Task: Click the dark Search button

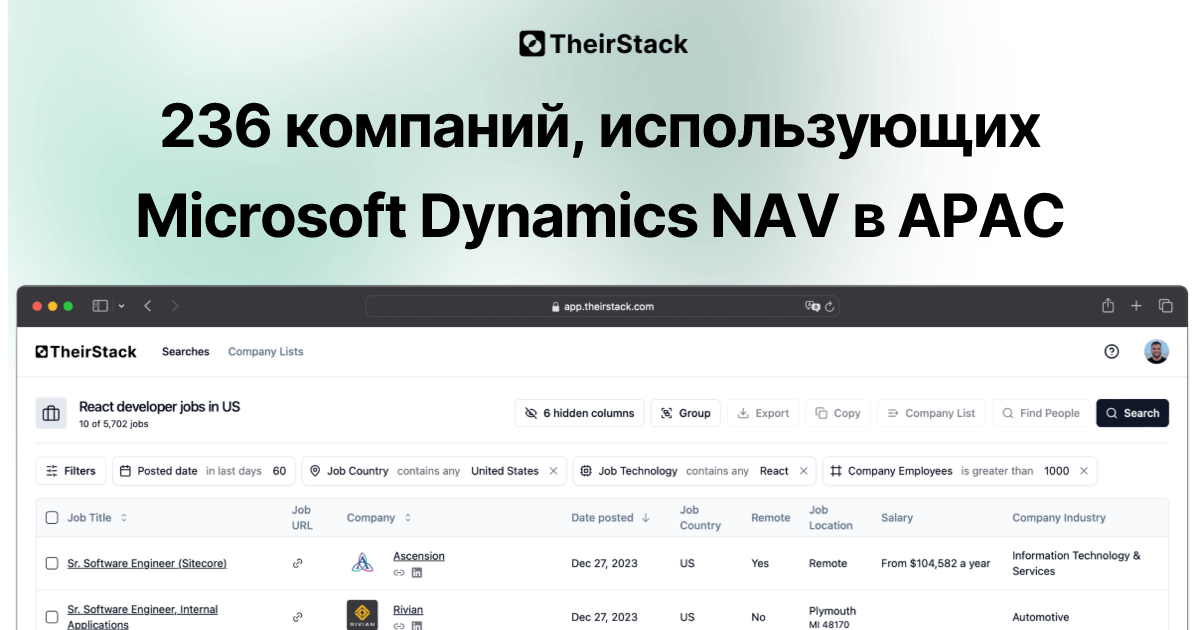Action: (x=1132, y=413)
